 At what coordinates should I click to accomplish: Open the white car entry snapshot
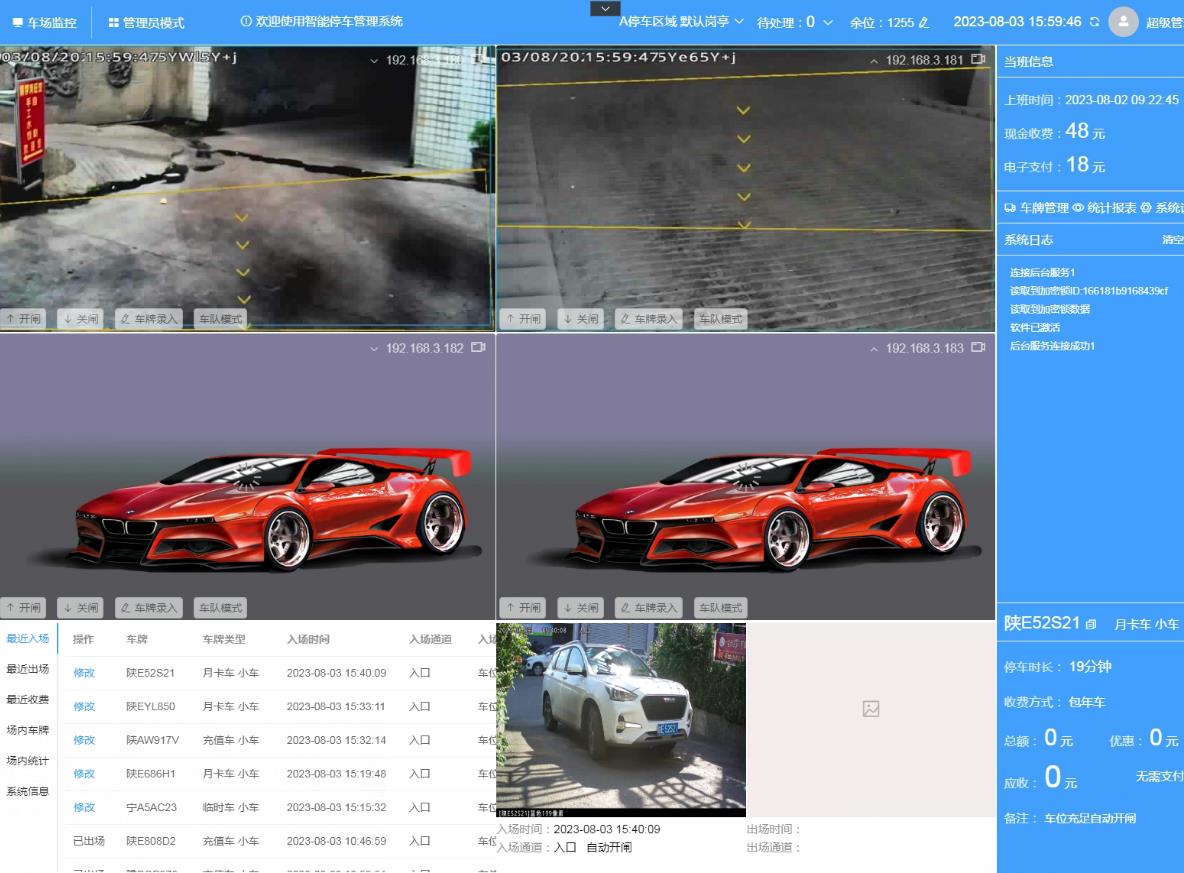[621, 719]
